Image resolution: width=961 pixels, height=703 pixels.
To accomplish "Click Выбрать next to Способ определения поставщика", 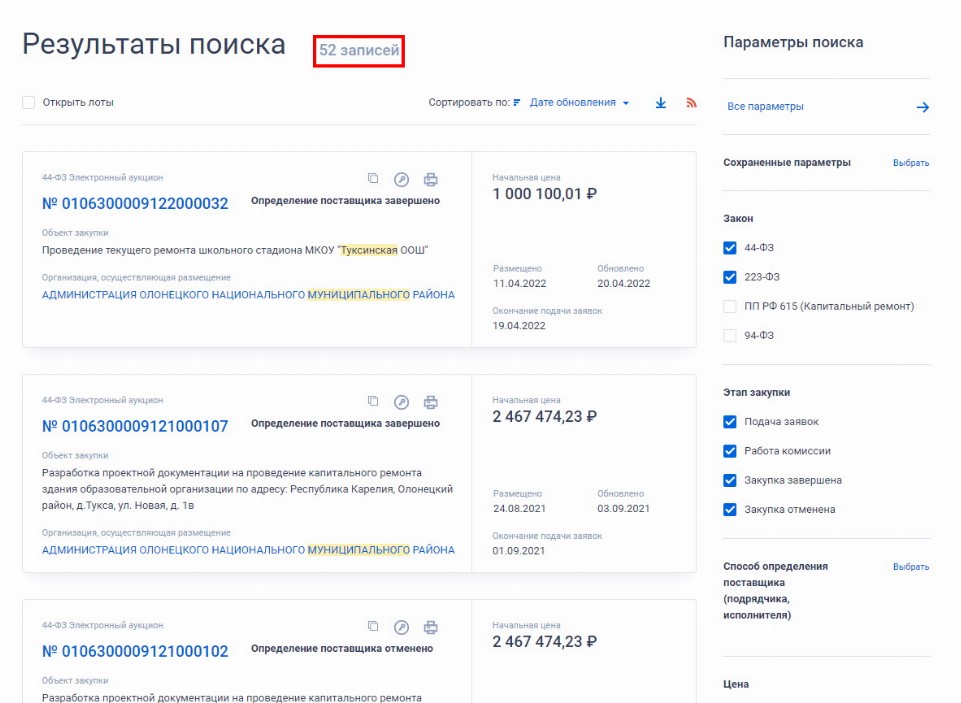I will tap(910, 567).
